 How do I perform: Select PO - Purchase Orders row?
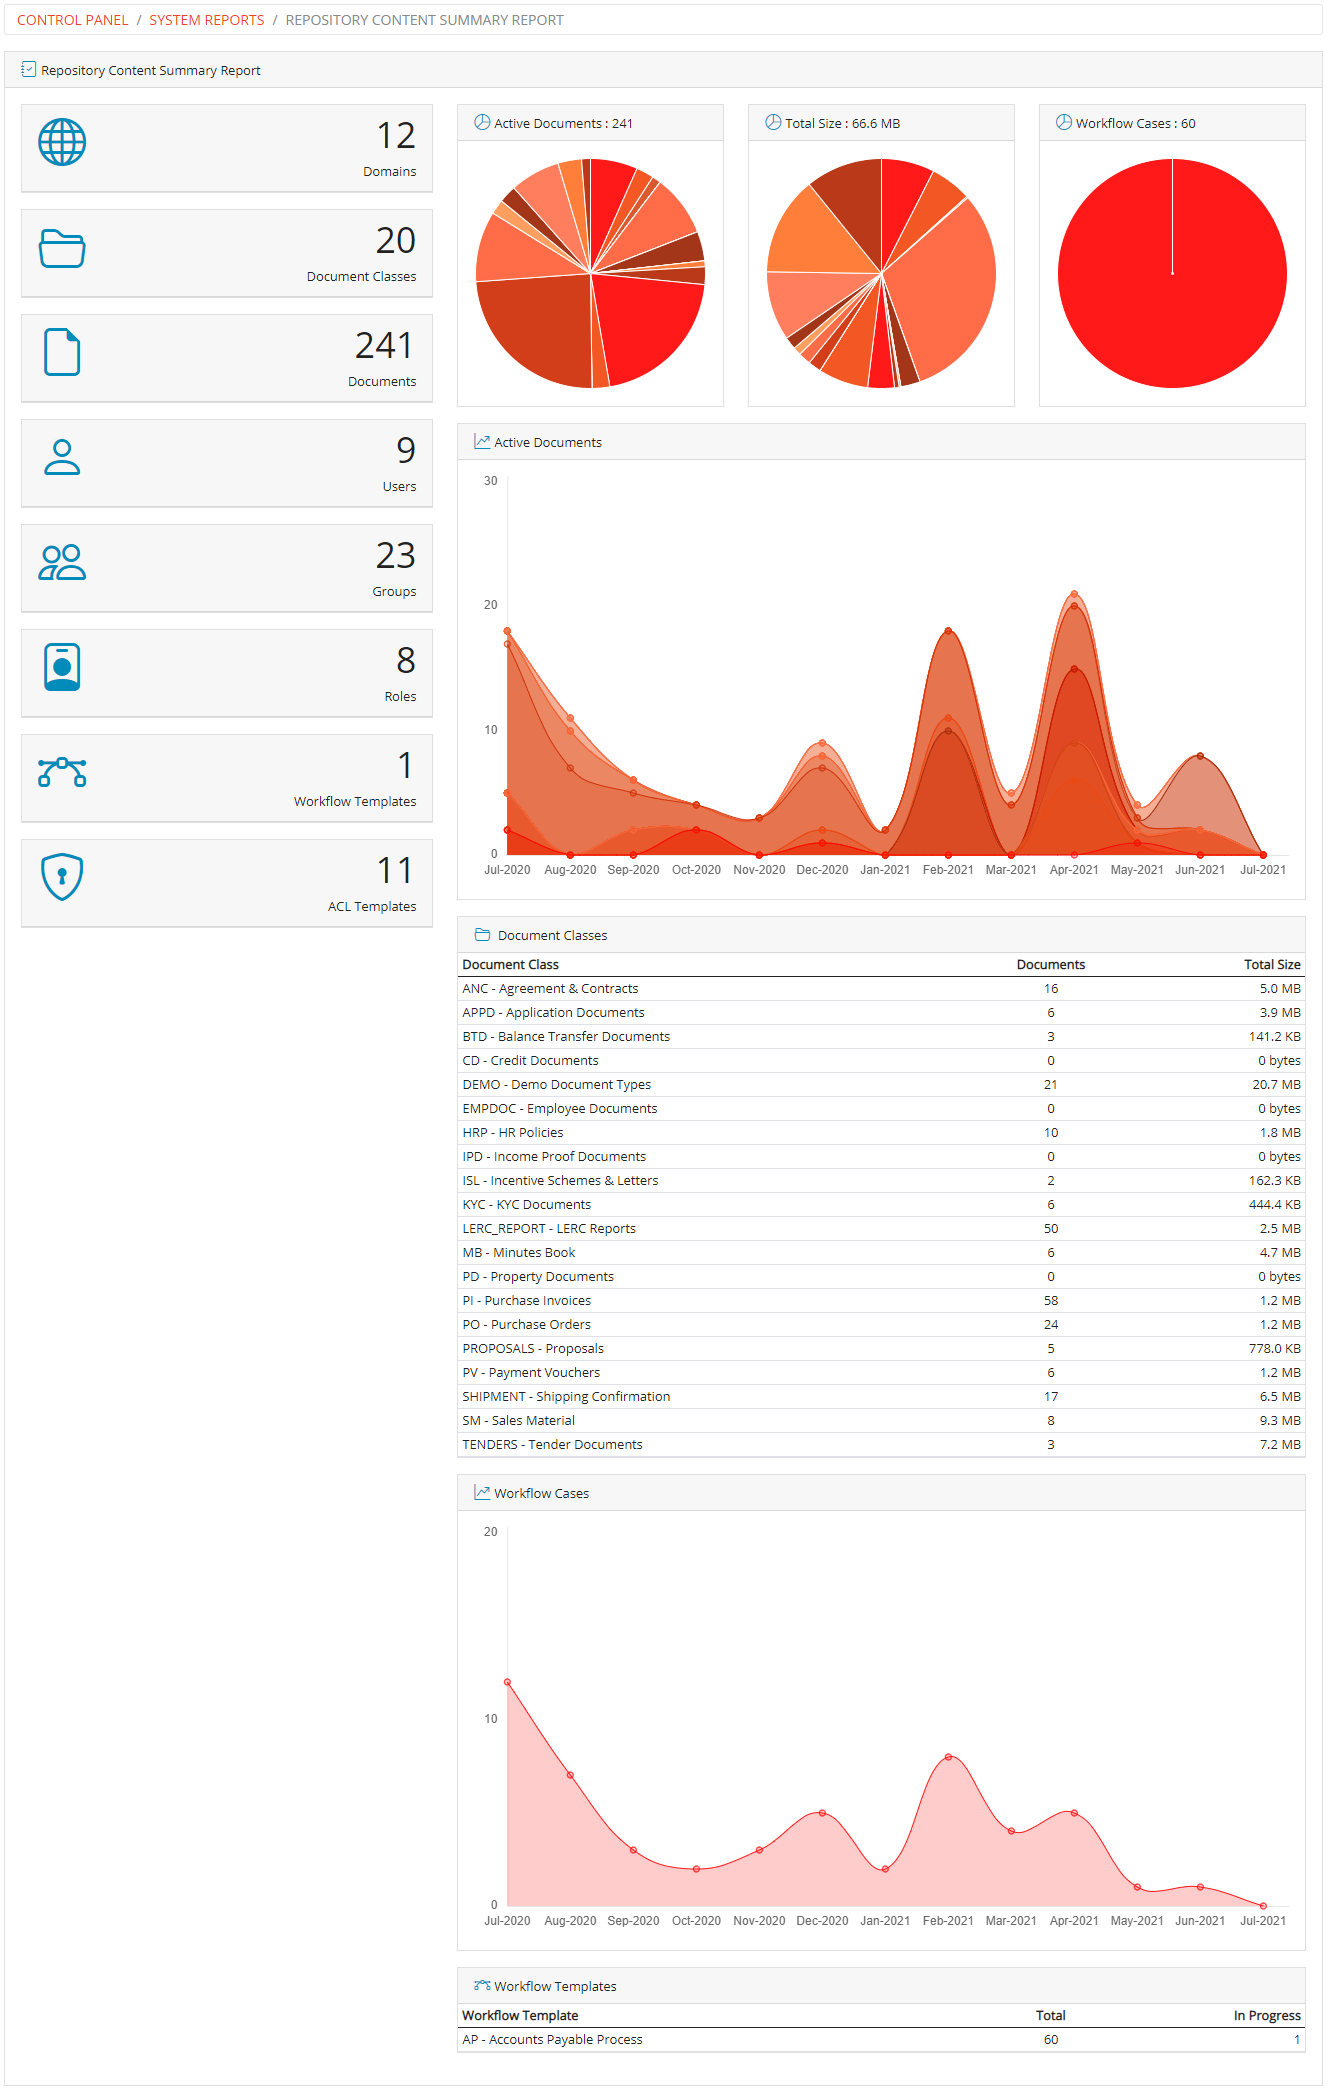881,1324
